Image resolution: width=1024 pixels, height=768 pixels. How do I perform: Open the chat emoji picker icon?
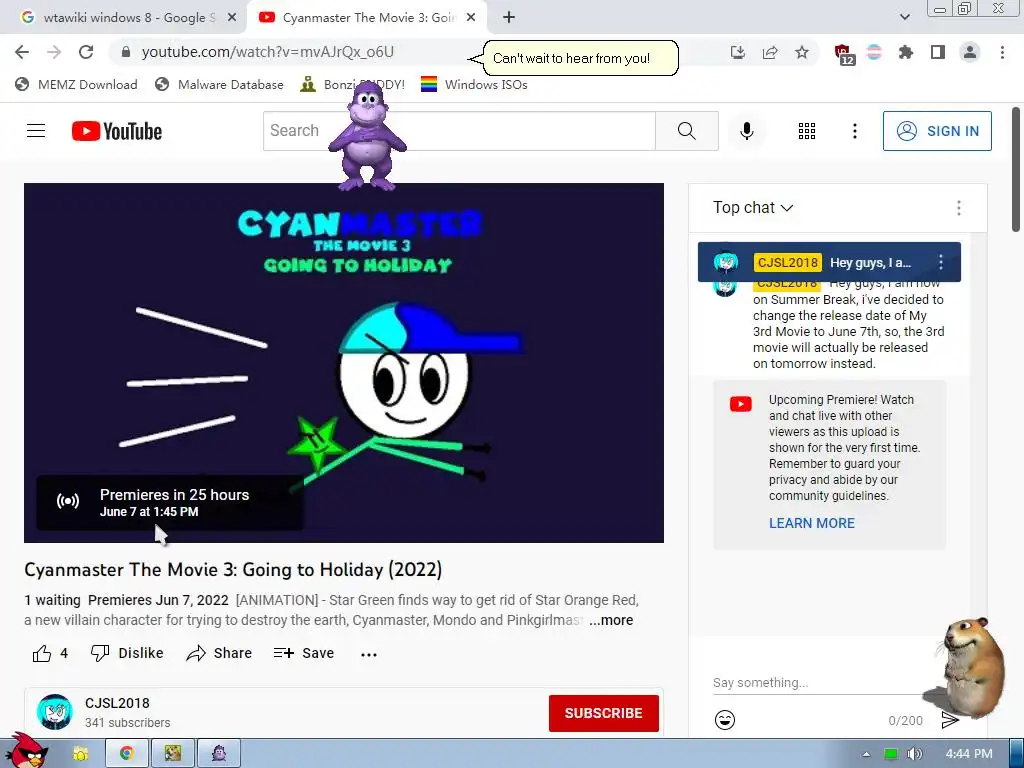(725, 720)
